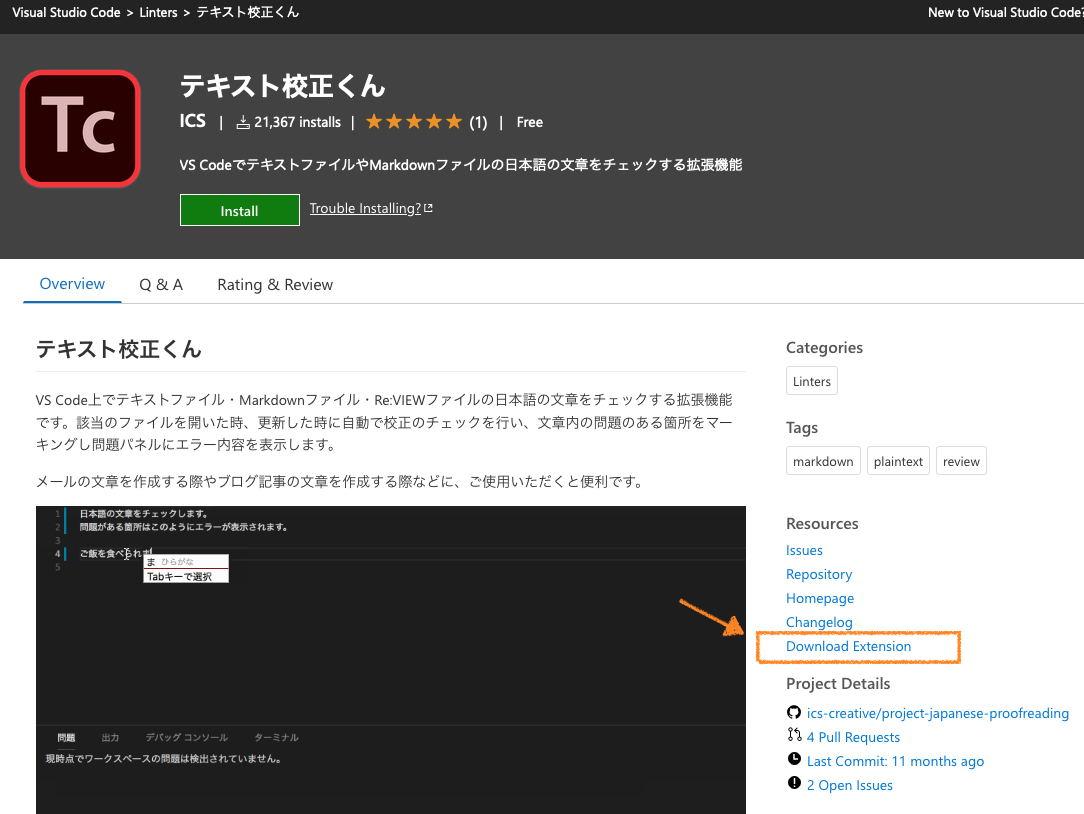Open the Rating & Review tab
The height and width of the screenshot is (814, 1084).
[x=275, y=285]
